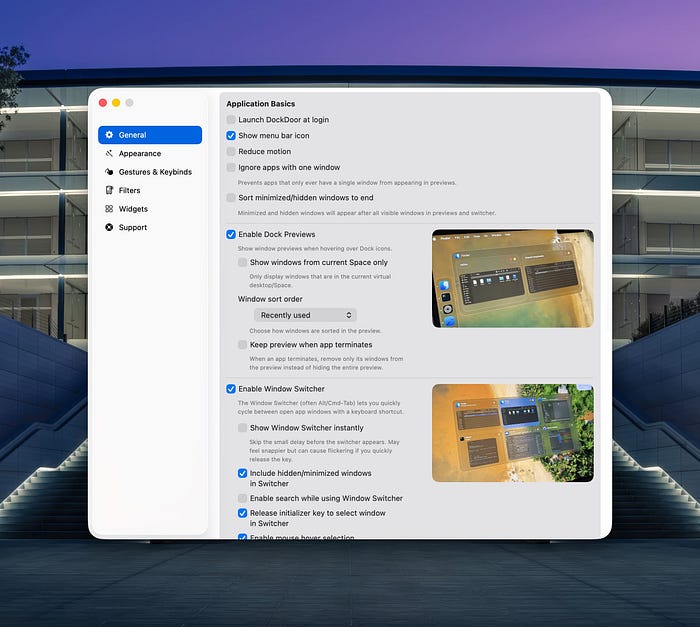700x627 pixels.
Task: Enable the Reduce motion checkbox
Action: coord(231,151)
